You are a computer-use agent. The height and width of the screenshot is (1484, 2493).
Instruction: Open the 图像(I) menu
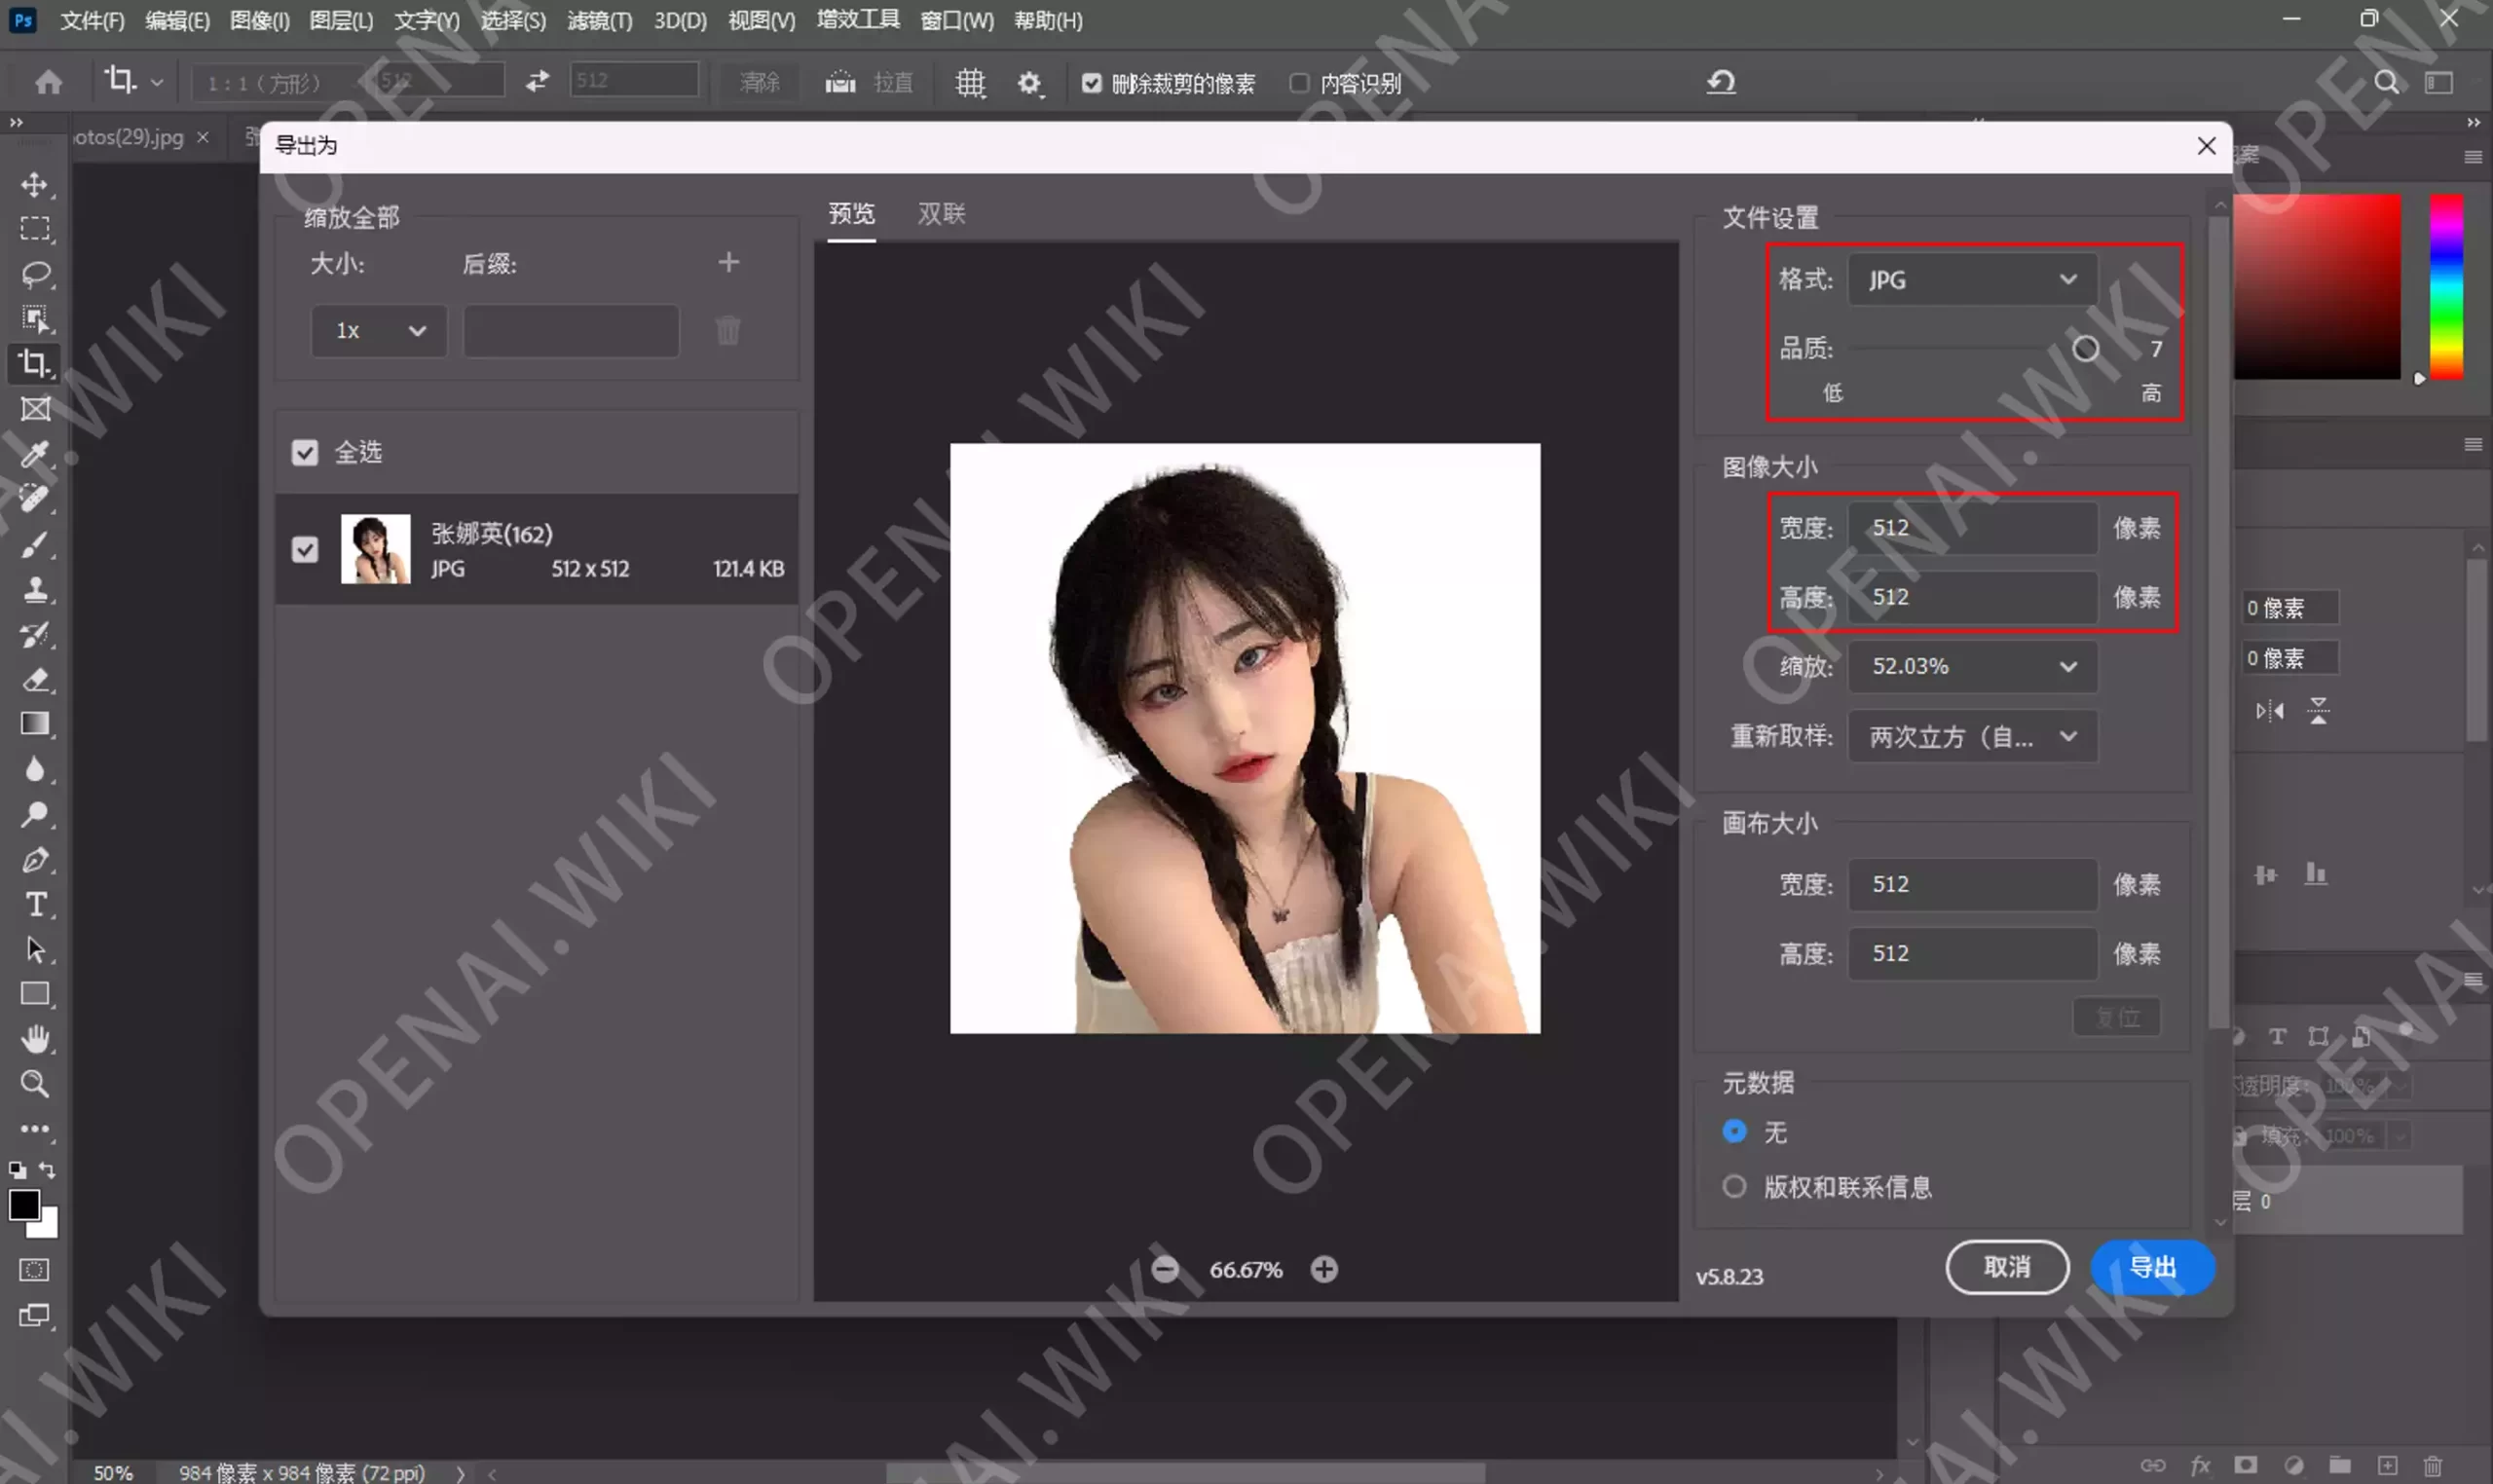pos(259,20)
